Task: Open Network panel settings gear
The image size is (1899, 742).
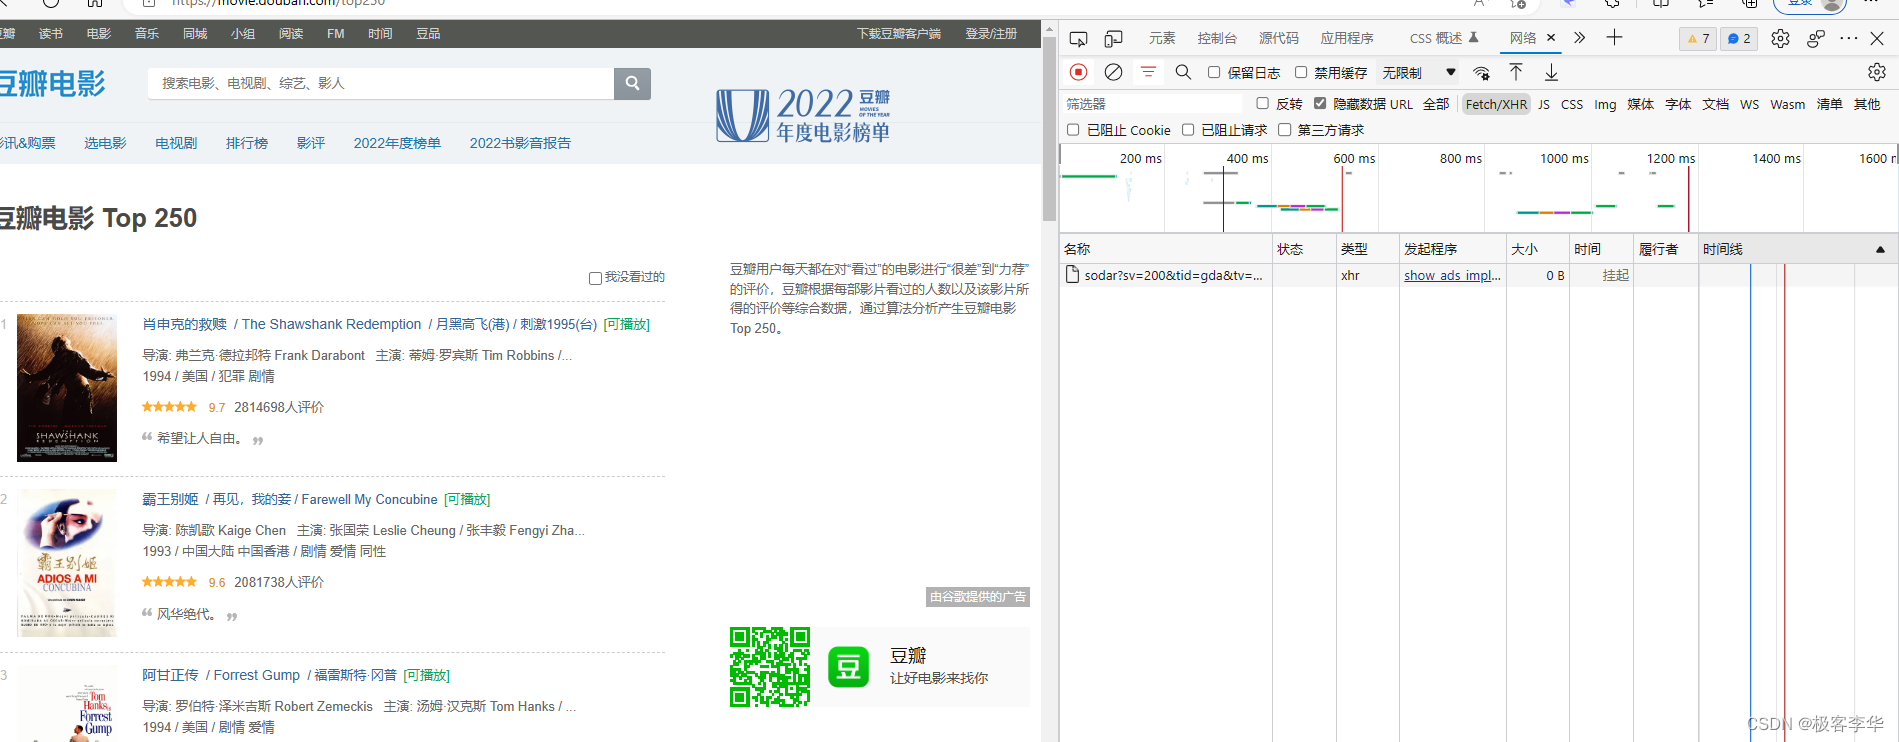Action: pos(1877,72)
